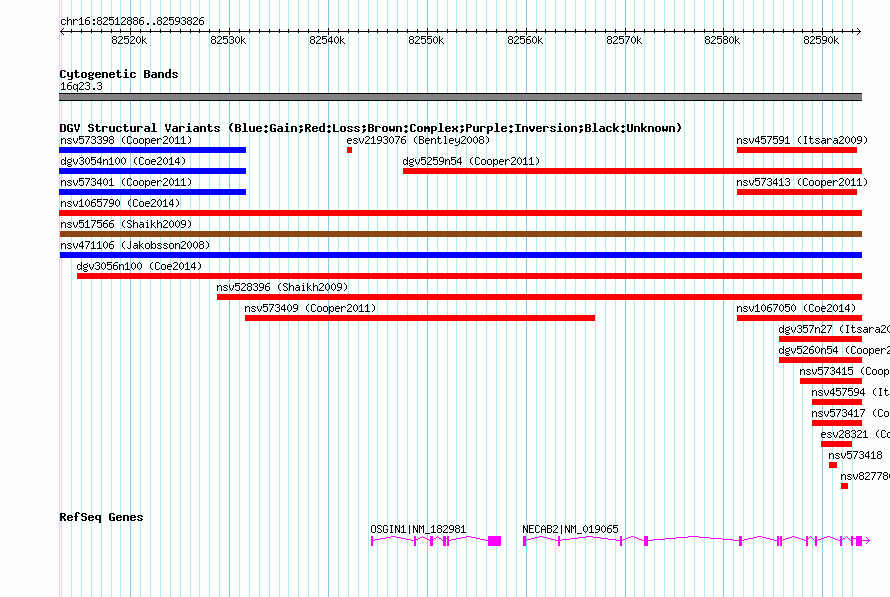Click the RefSeq Genes track title
Image resolution: width=890 pixels, height=597 pixels.
tap(101, 517)
